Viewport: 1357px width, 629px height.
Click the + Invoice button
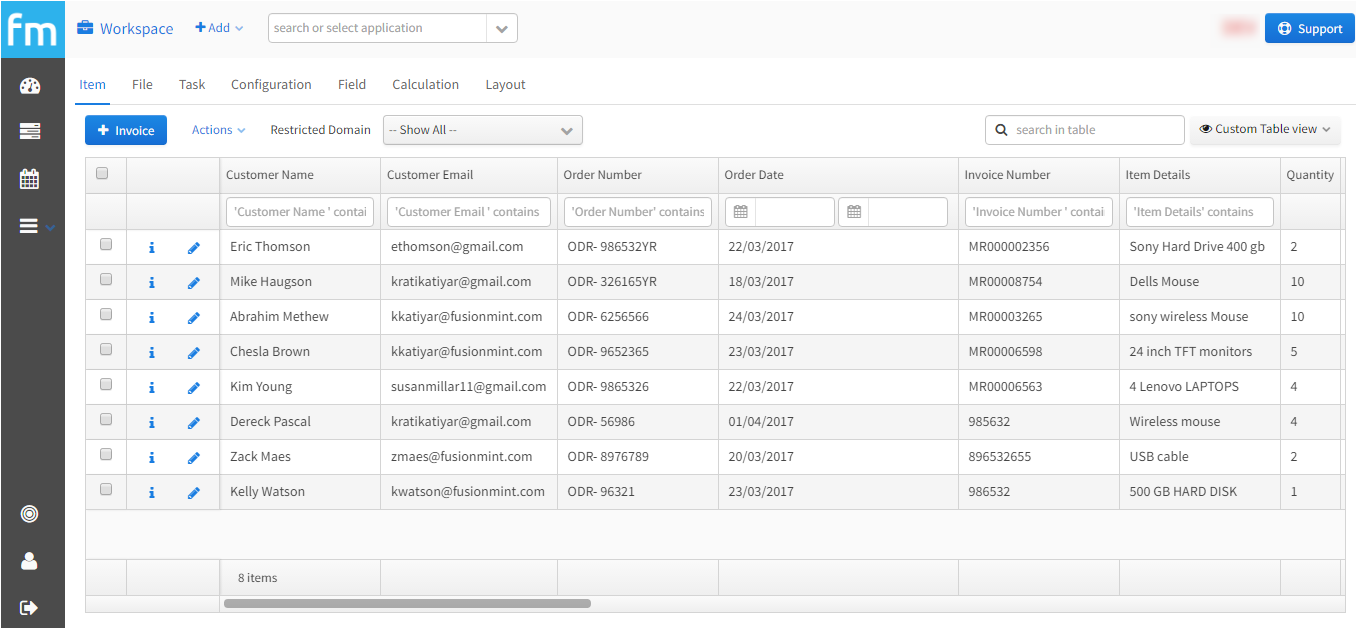[x=126, y=130]
